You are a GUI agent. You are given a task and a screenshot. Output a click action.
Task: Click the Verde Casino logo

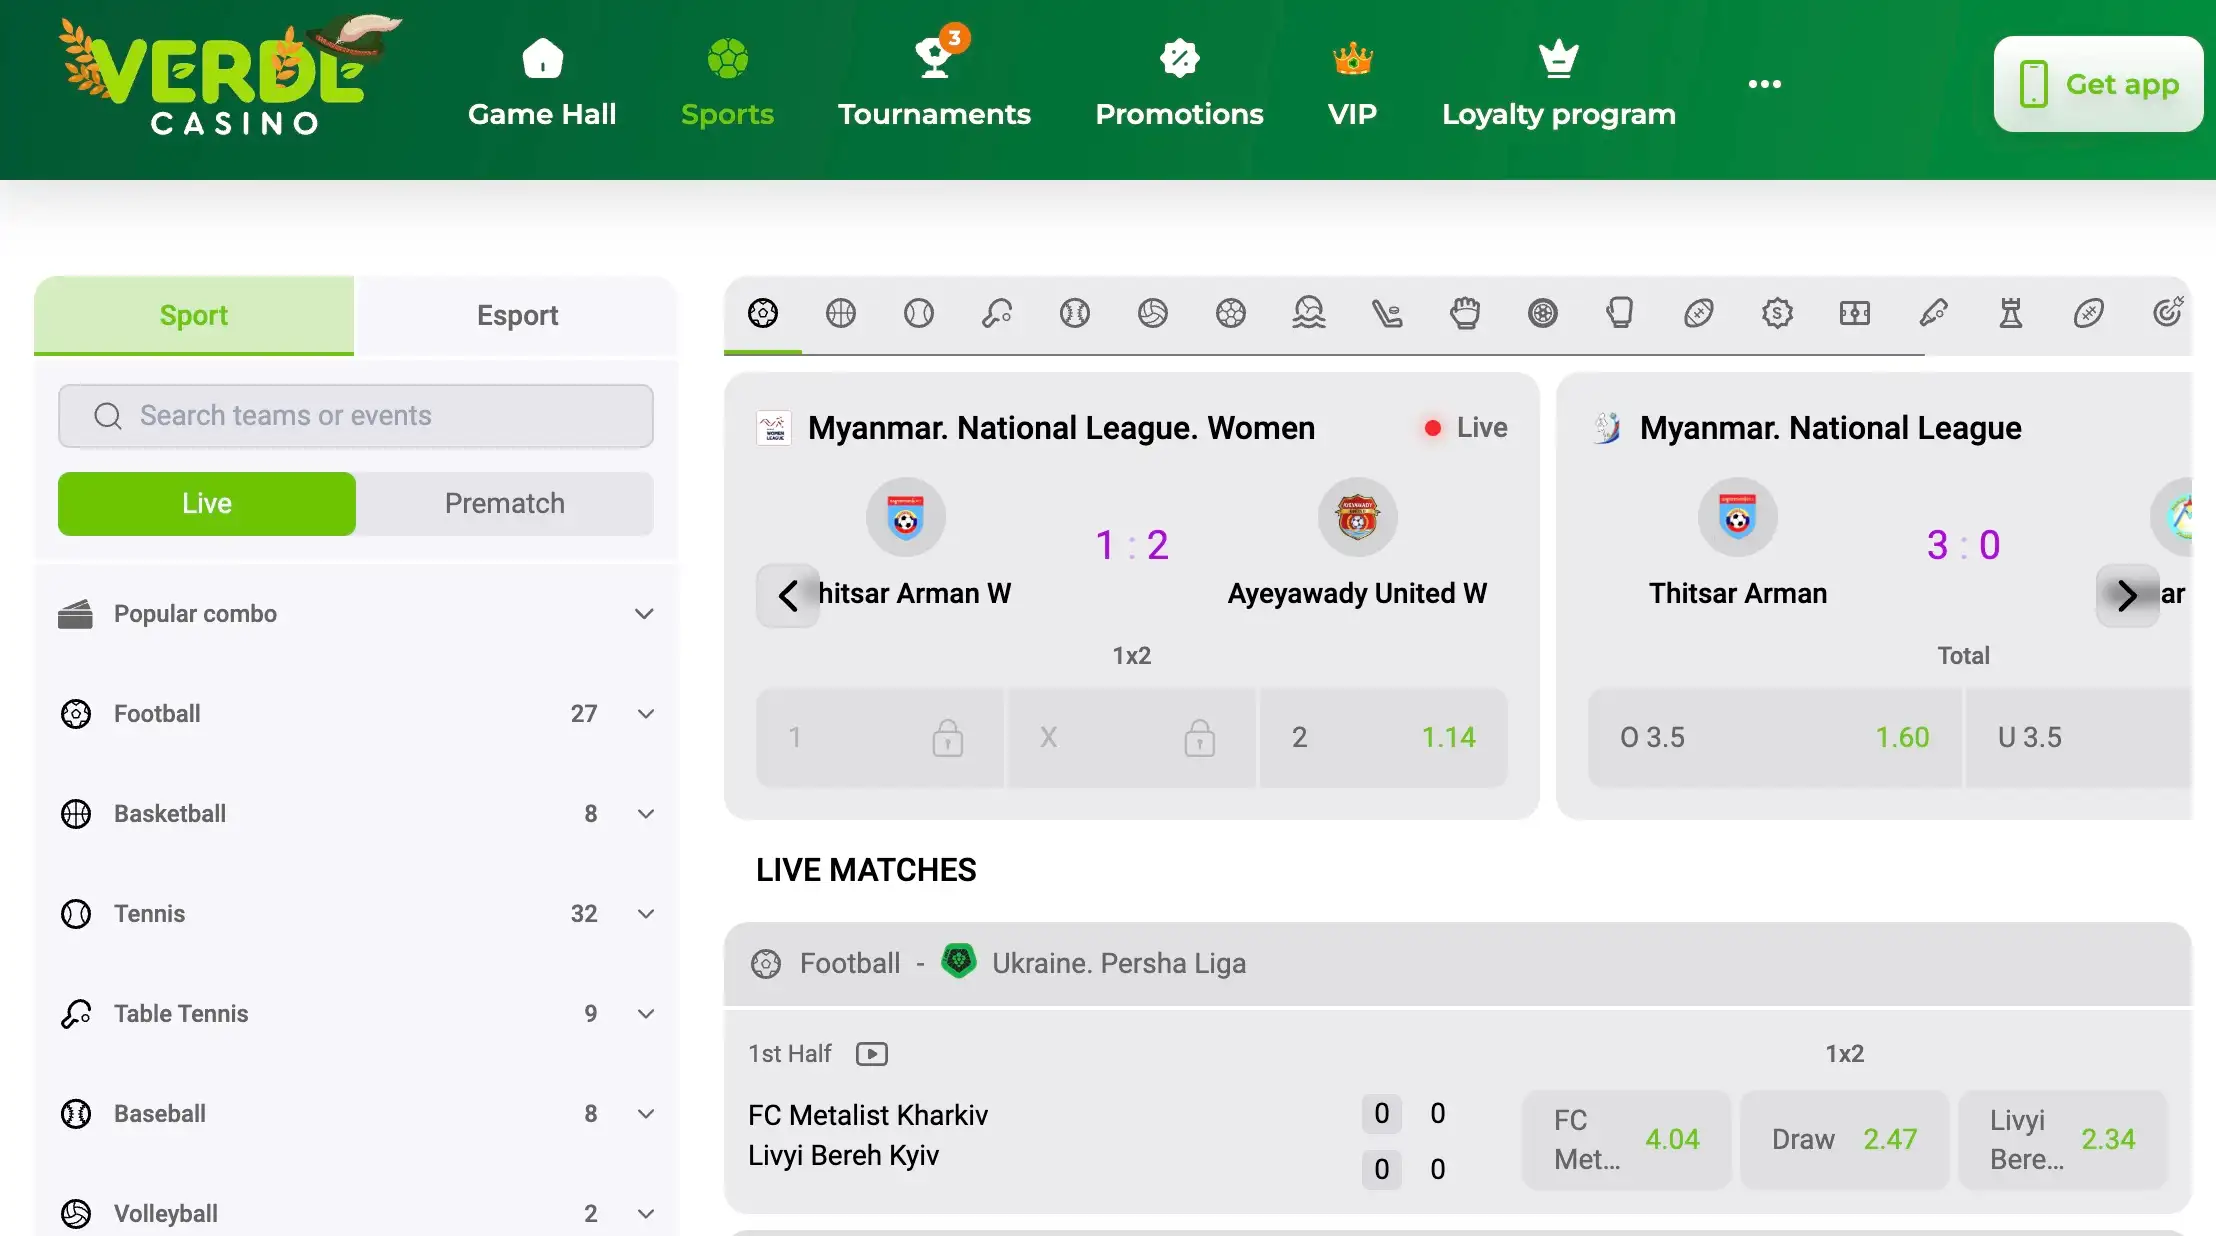230,76
